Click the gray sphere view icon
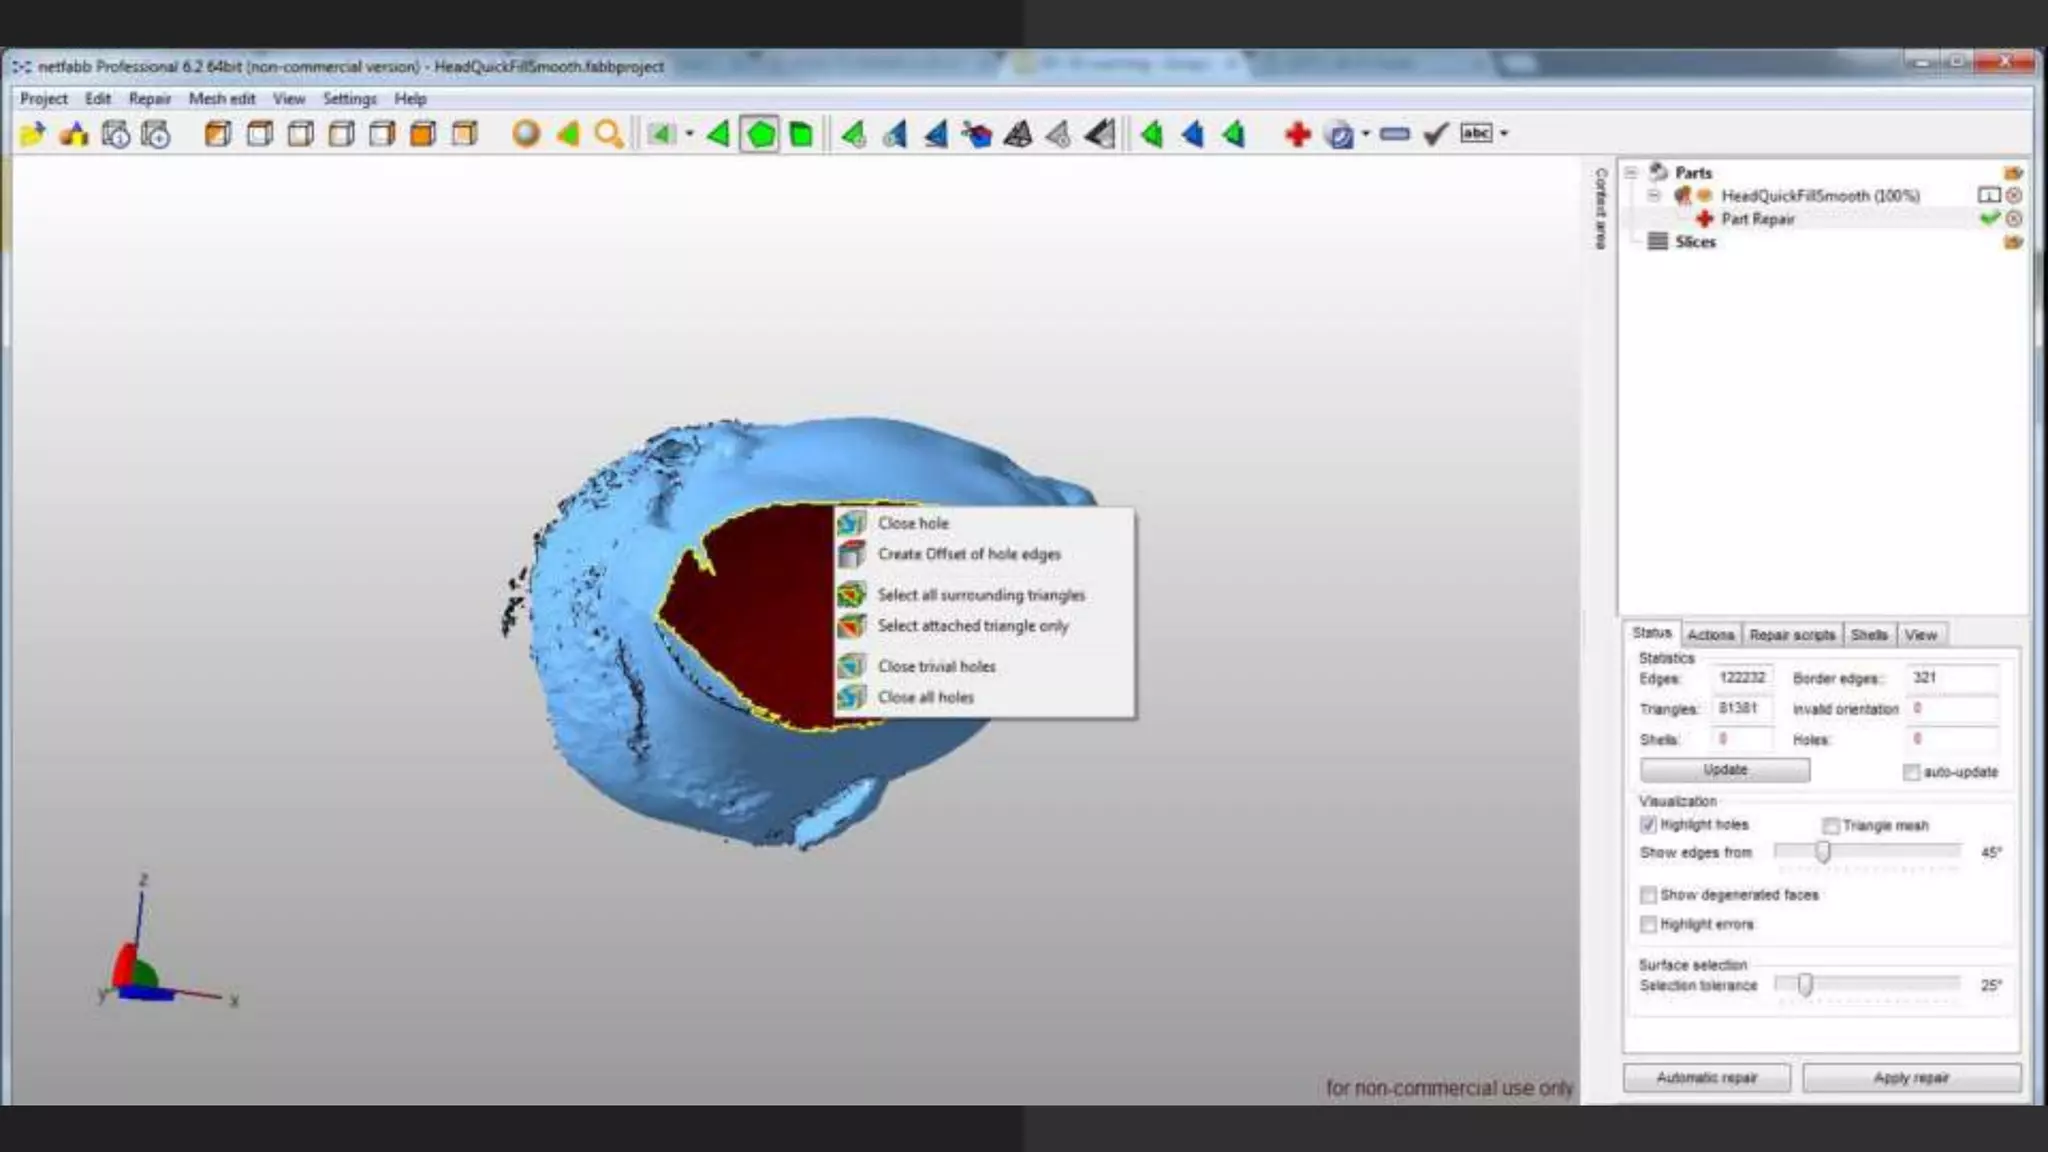The height and width of the screenshot is (1152, 2048). point(525,134)
